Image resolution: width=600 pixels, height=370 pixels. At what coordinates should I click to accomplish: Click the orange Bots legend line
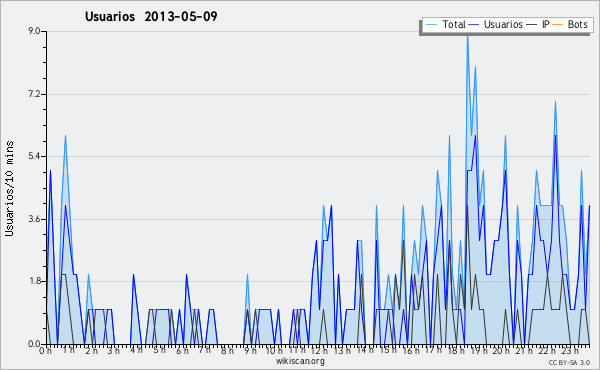[x=558, y=25]
